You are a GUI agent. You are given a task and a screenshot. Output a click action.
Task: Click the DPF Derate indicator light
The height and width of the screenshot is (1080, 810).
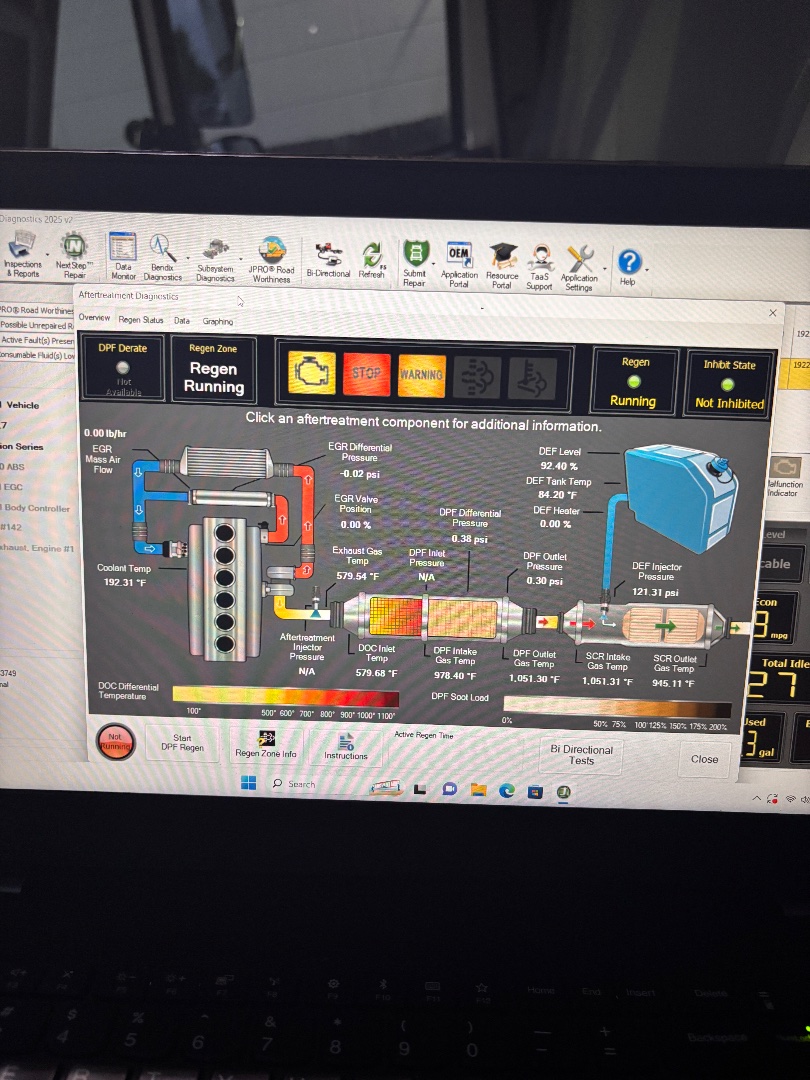pyautogui.click(x=123, y=368)
